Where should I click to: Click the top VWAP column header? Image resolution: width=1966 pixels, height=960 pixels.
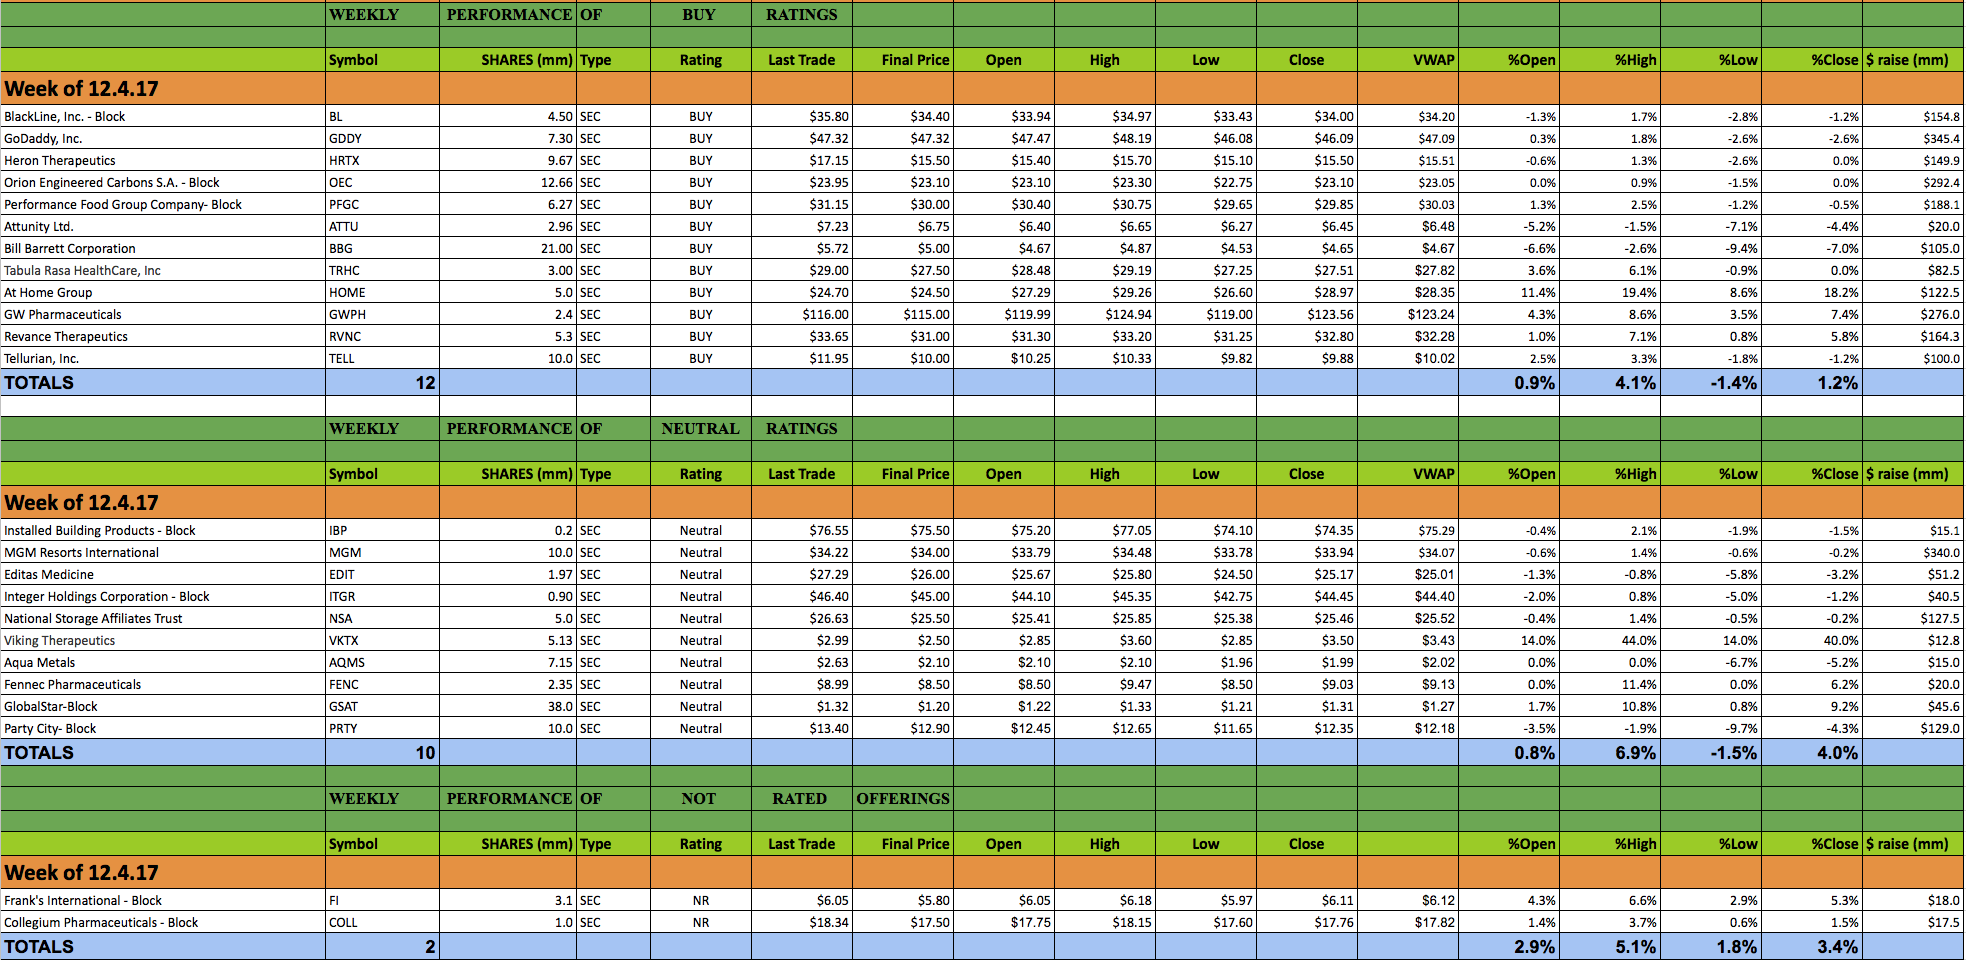1407,60
